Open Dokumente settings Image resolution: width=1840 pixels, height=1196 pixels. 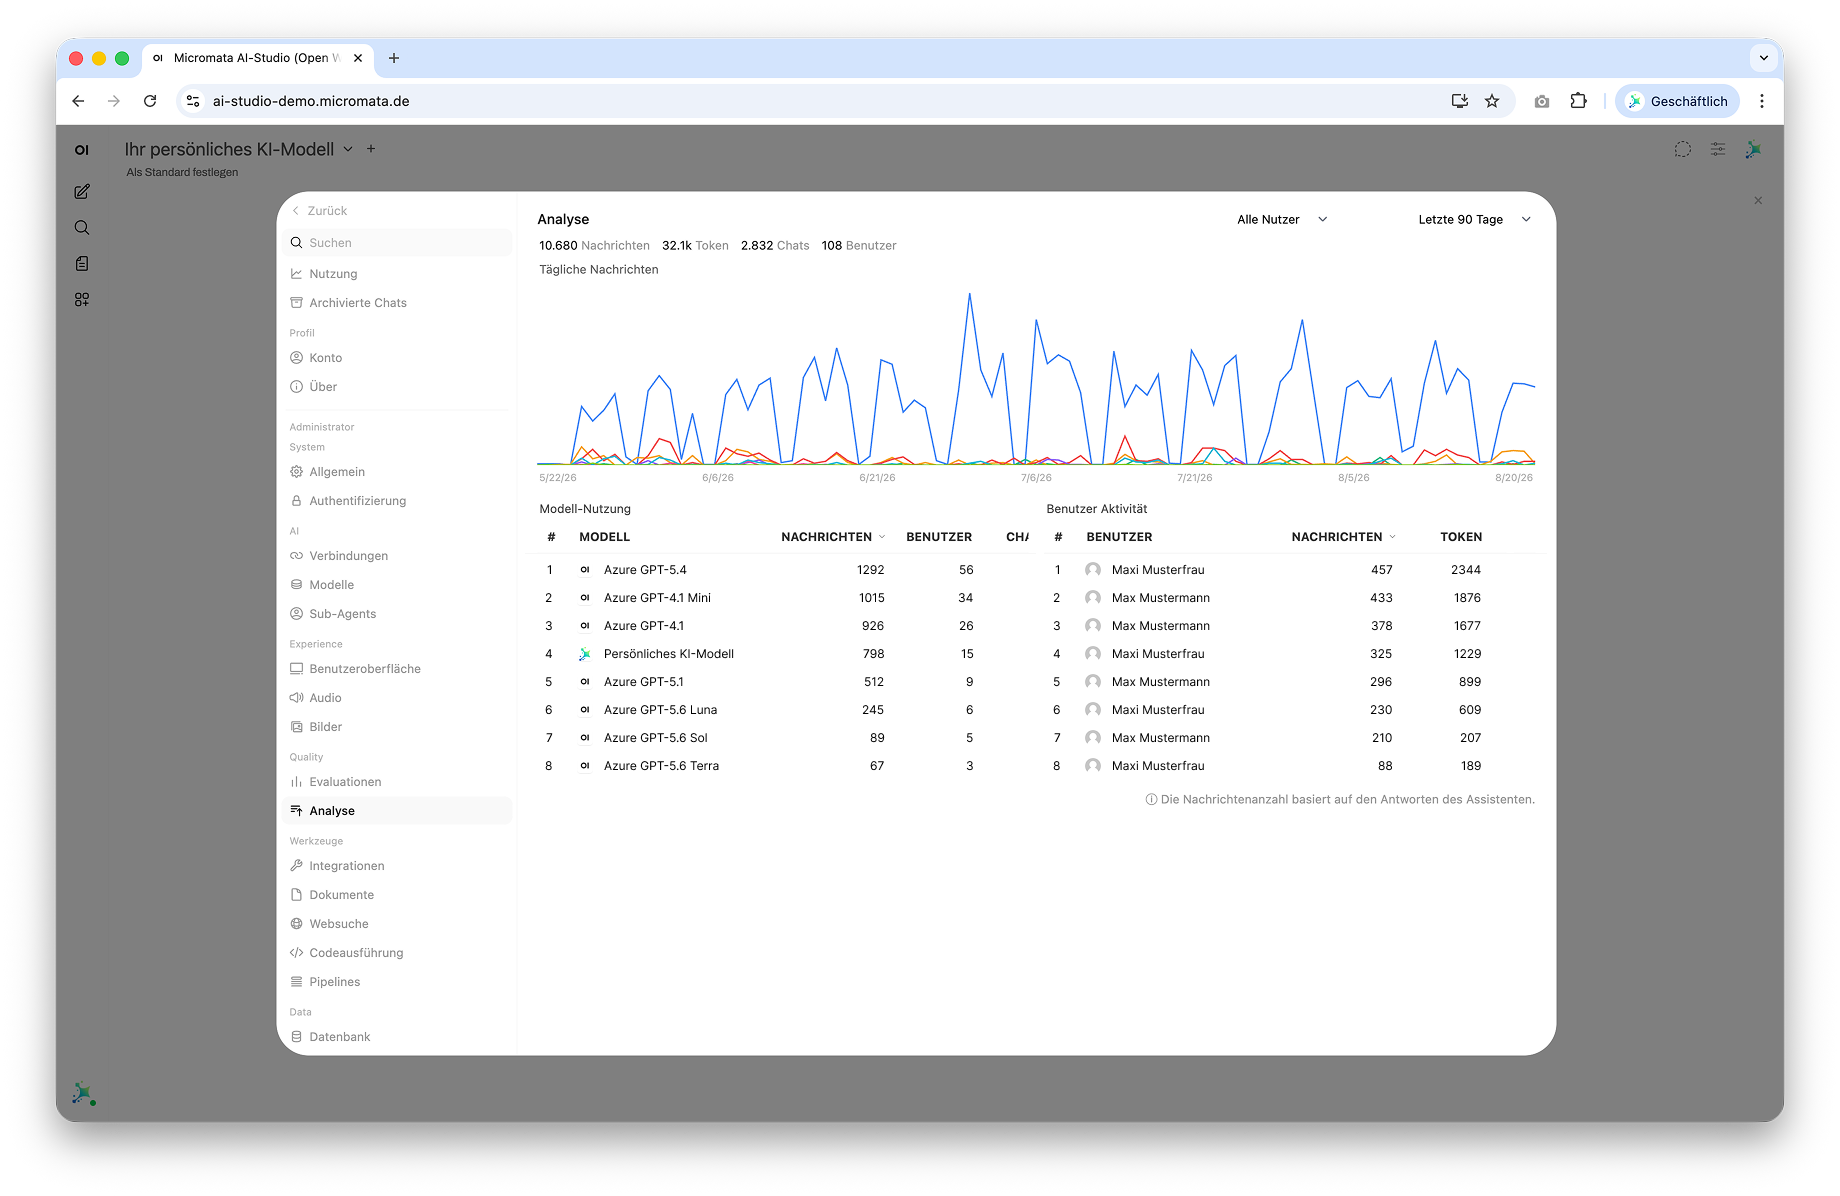397,895
